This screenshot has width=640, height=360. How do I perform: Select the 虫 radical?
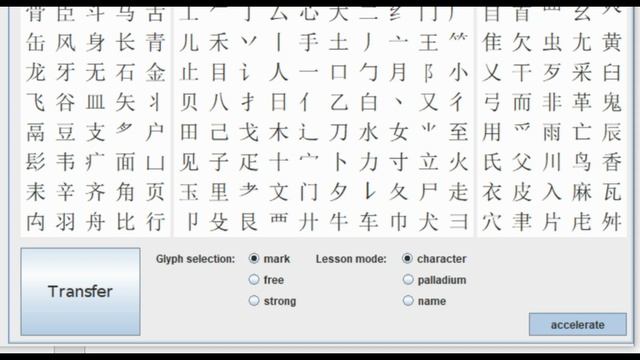[x=552, y=42]
